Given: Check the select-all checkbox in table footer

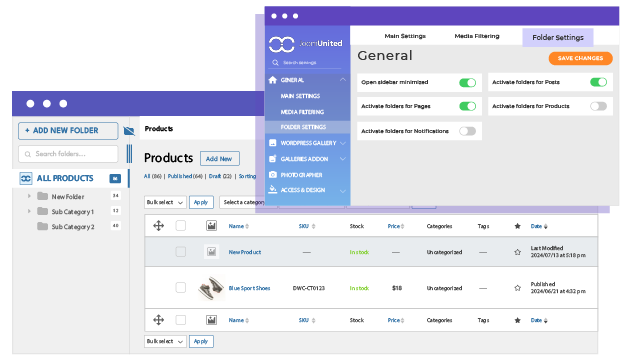Looking at the screenshot, I should click(x=181, y=320).
